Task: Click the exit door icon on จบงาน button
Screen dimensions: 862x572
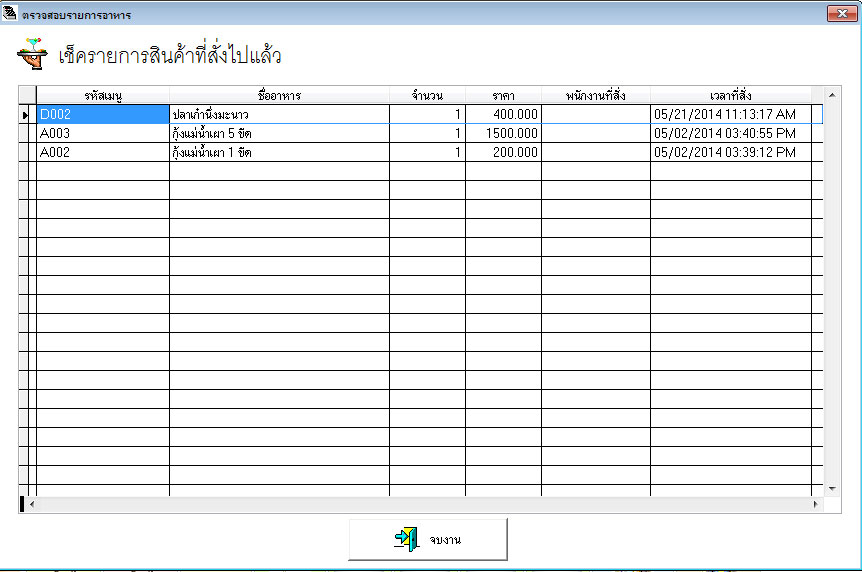Action: click(x=407, y=539)
